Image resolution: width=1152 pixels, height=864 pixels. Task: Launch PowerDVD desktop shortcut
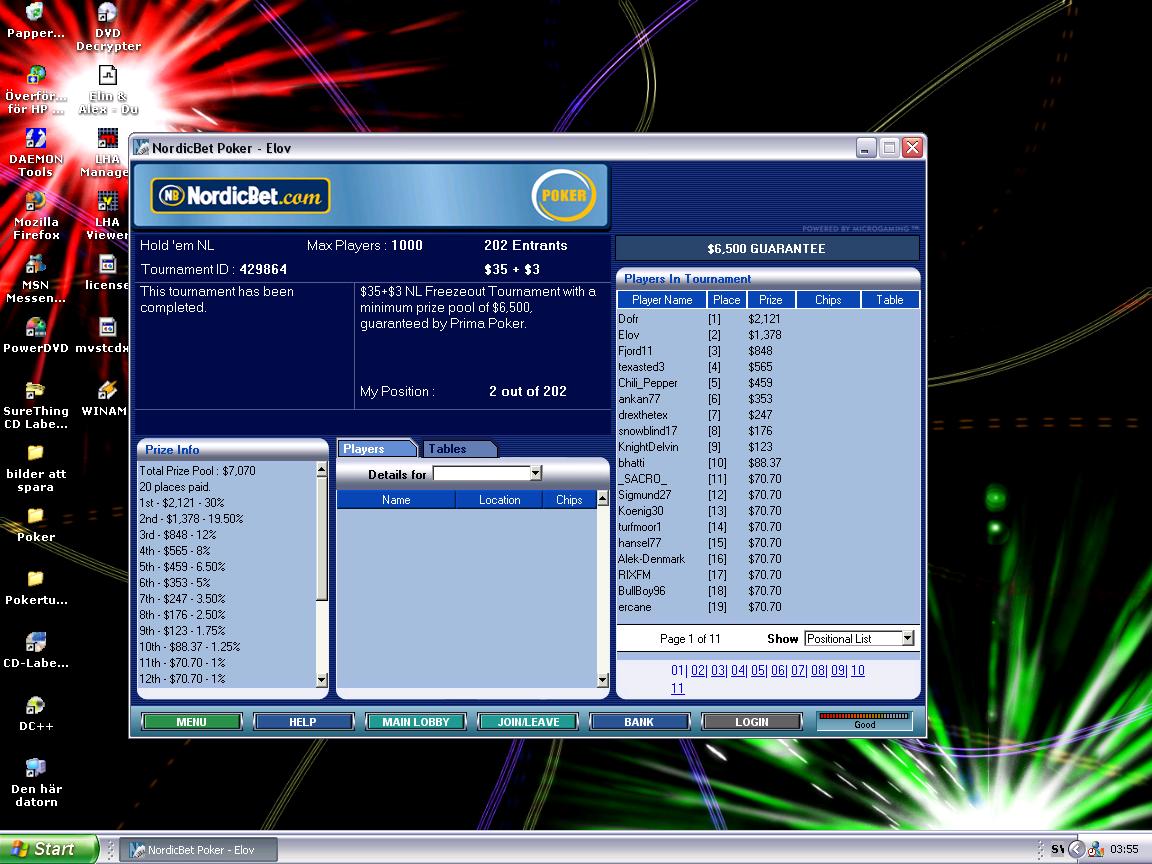[35, 336]
